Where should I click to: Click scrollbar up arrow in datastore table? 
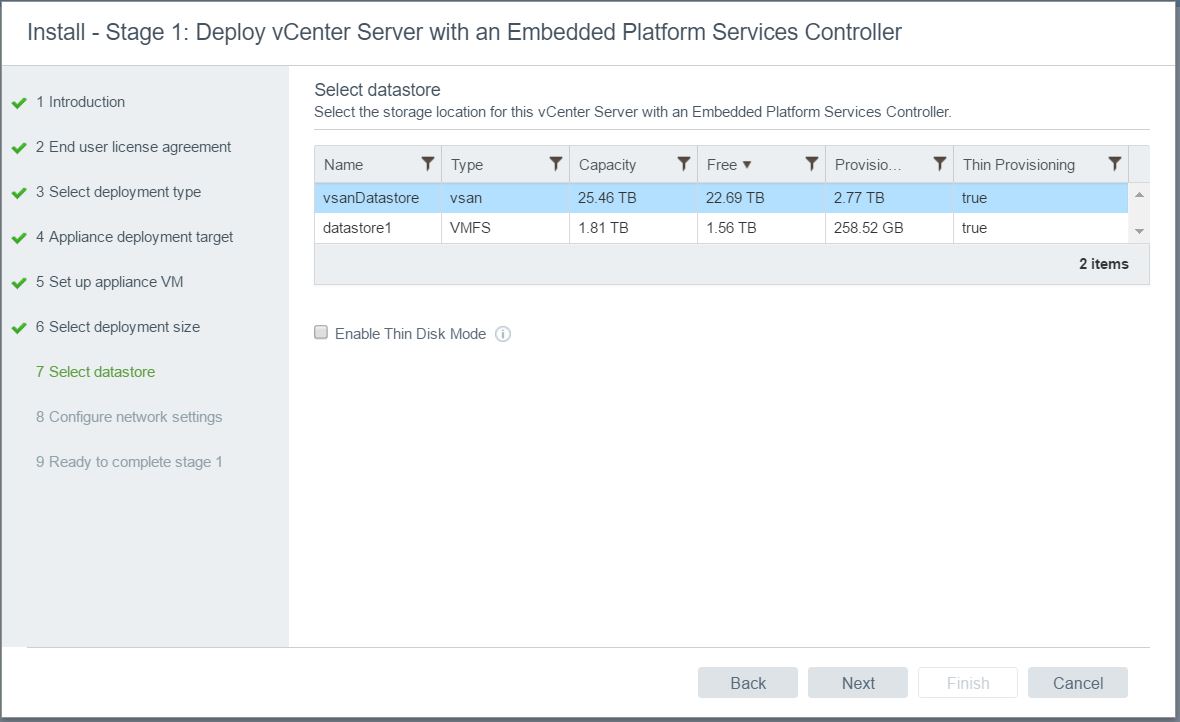click(x=1139, y=195)
